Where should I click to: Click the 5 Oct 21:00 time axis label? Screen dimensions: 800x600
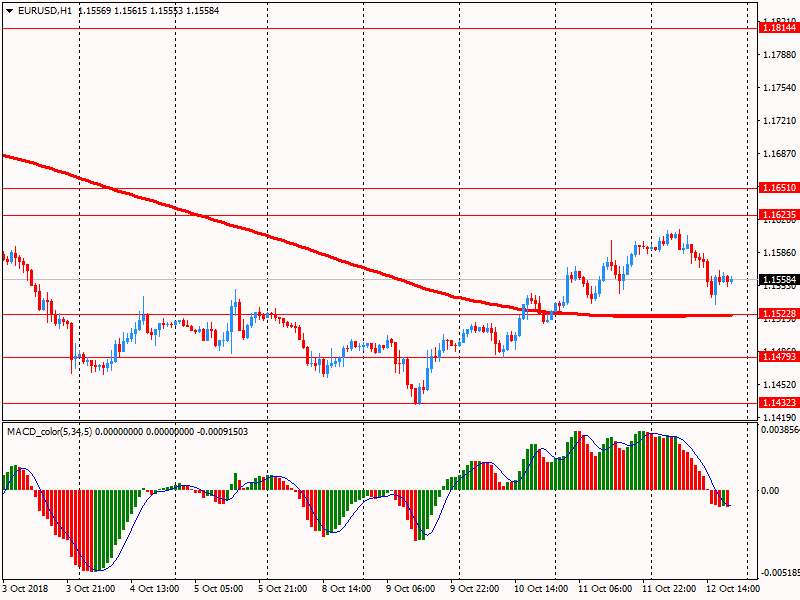[x=283, y=589]
